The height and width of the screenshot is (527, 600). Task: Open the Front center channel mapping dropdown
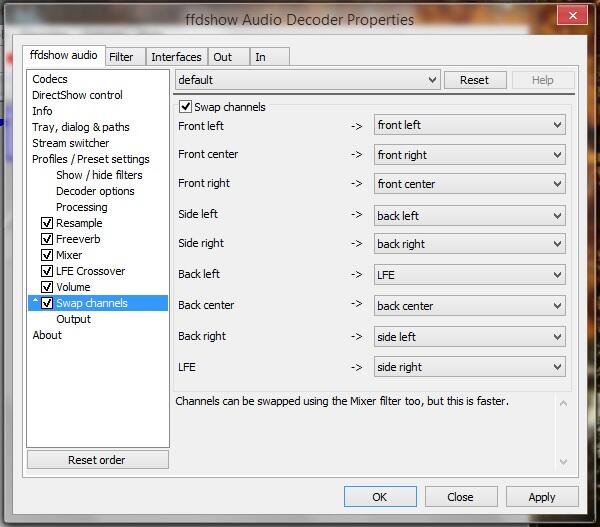click(470, 155)
